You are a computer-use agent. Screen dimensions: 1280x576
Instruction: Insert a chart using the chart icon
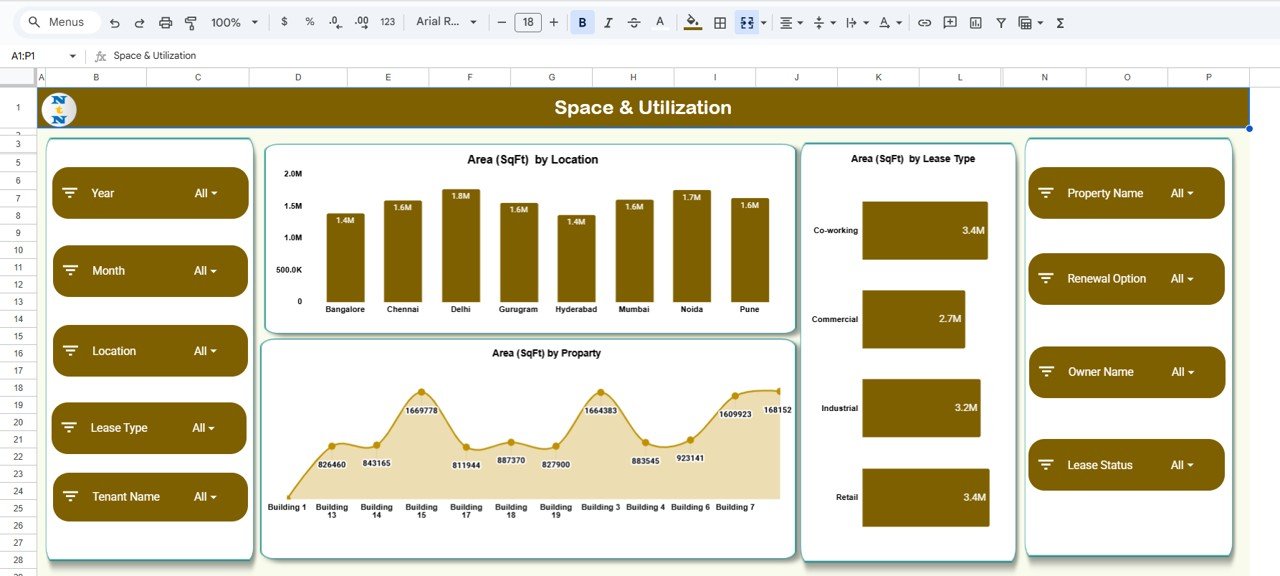point(975,22)
